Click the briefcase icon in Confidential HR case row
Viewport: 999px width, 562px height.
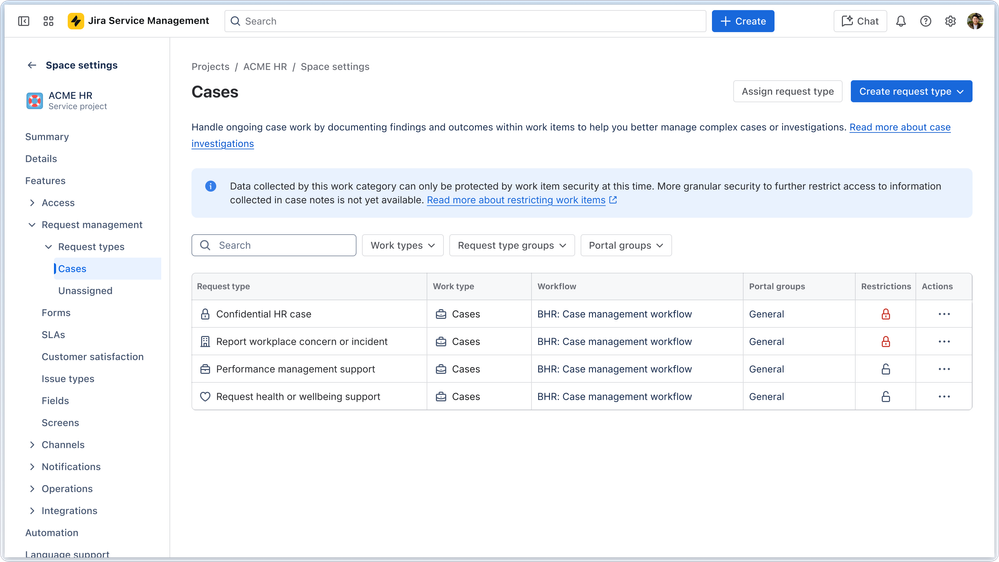pos(441,314)
